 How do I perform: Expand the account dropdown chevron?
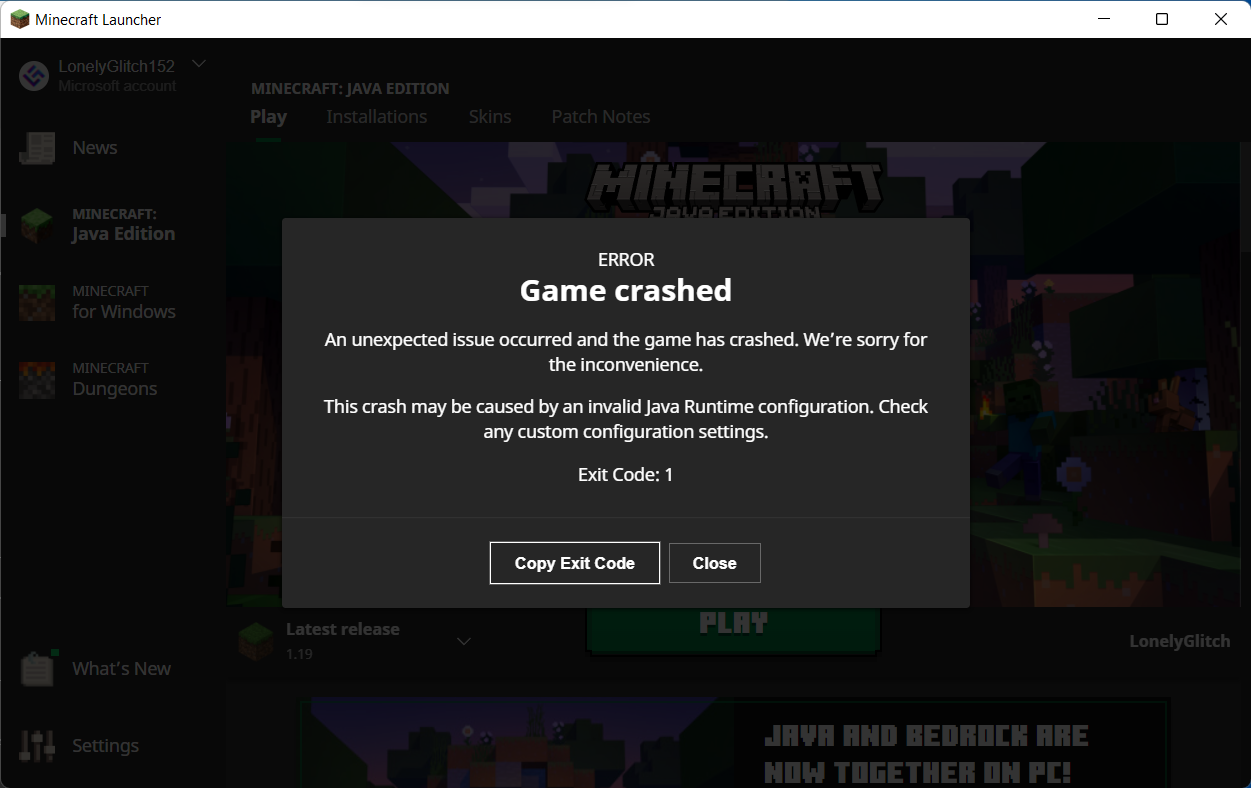(199, 64)
